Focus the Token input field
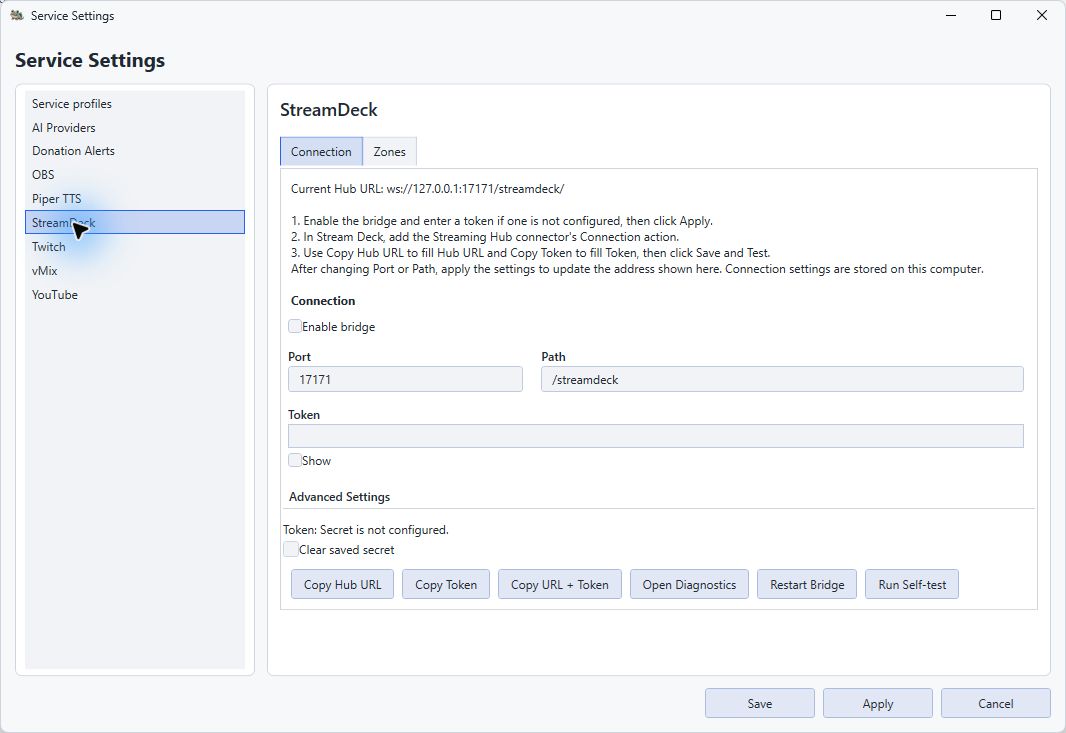 655,436
